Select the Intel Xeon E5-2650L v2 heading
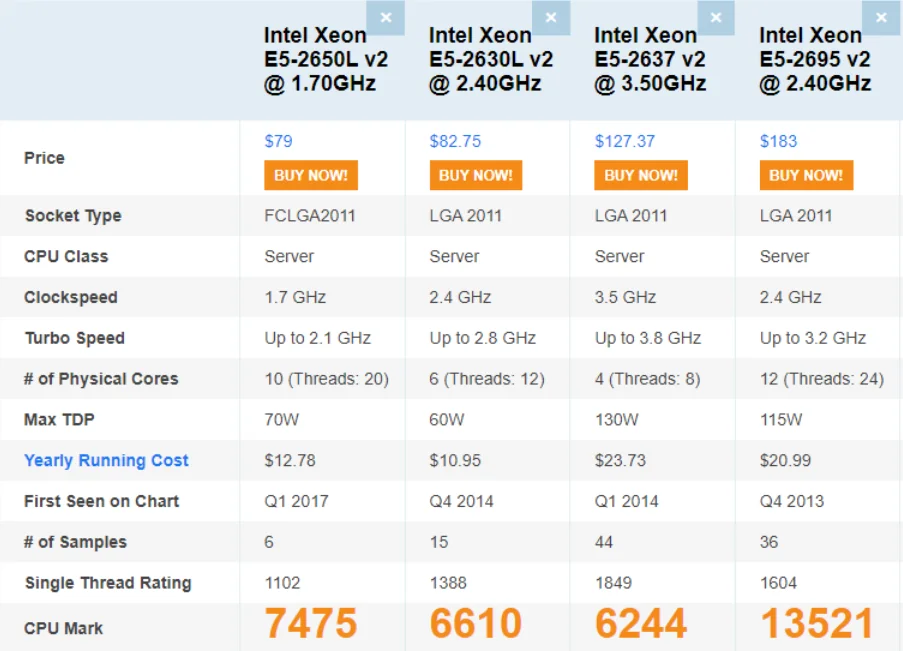This screenshot has height=651, width=903. 326,59
